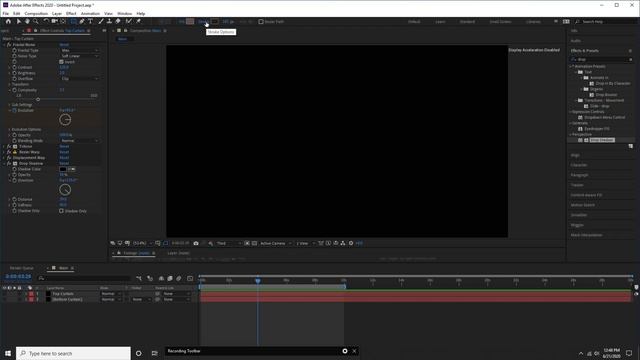Expand the Transform group in Fractal Noise
The height and width of the screenshot is (360, 640).
(9, 84)
